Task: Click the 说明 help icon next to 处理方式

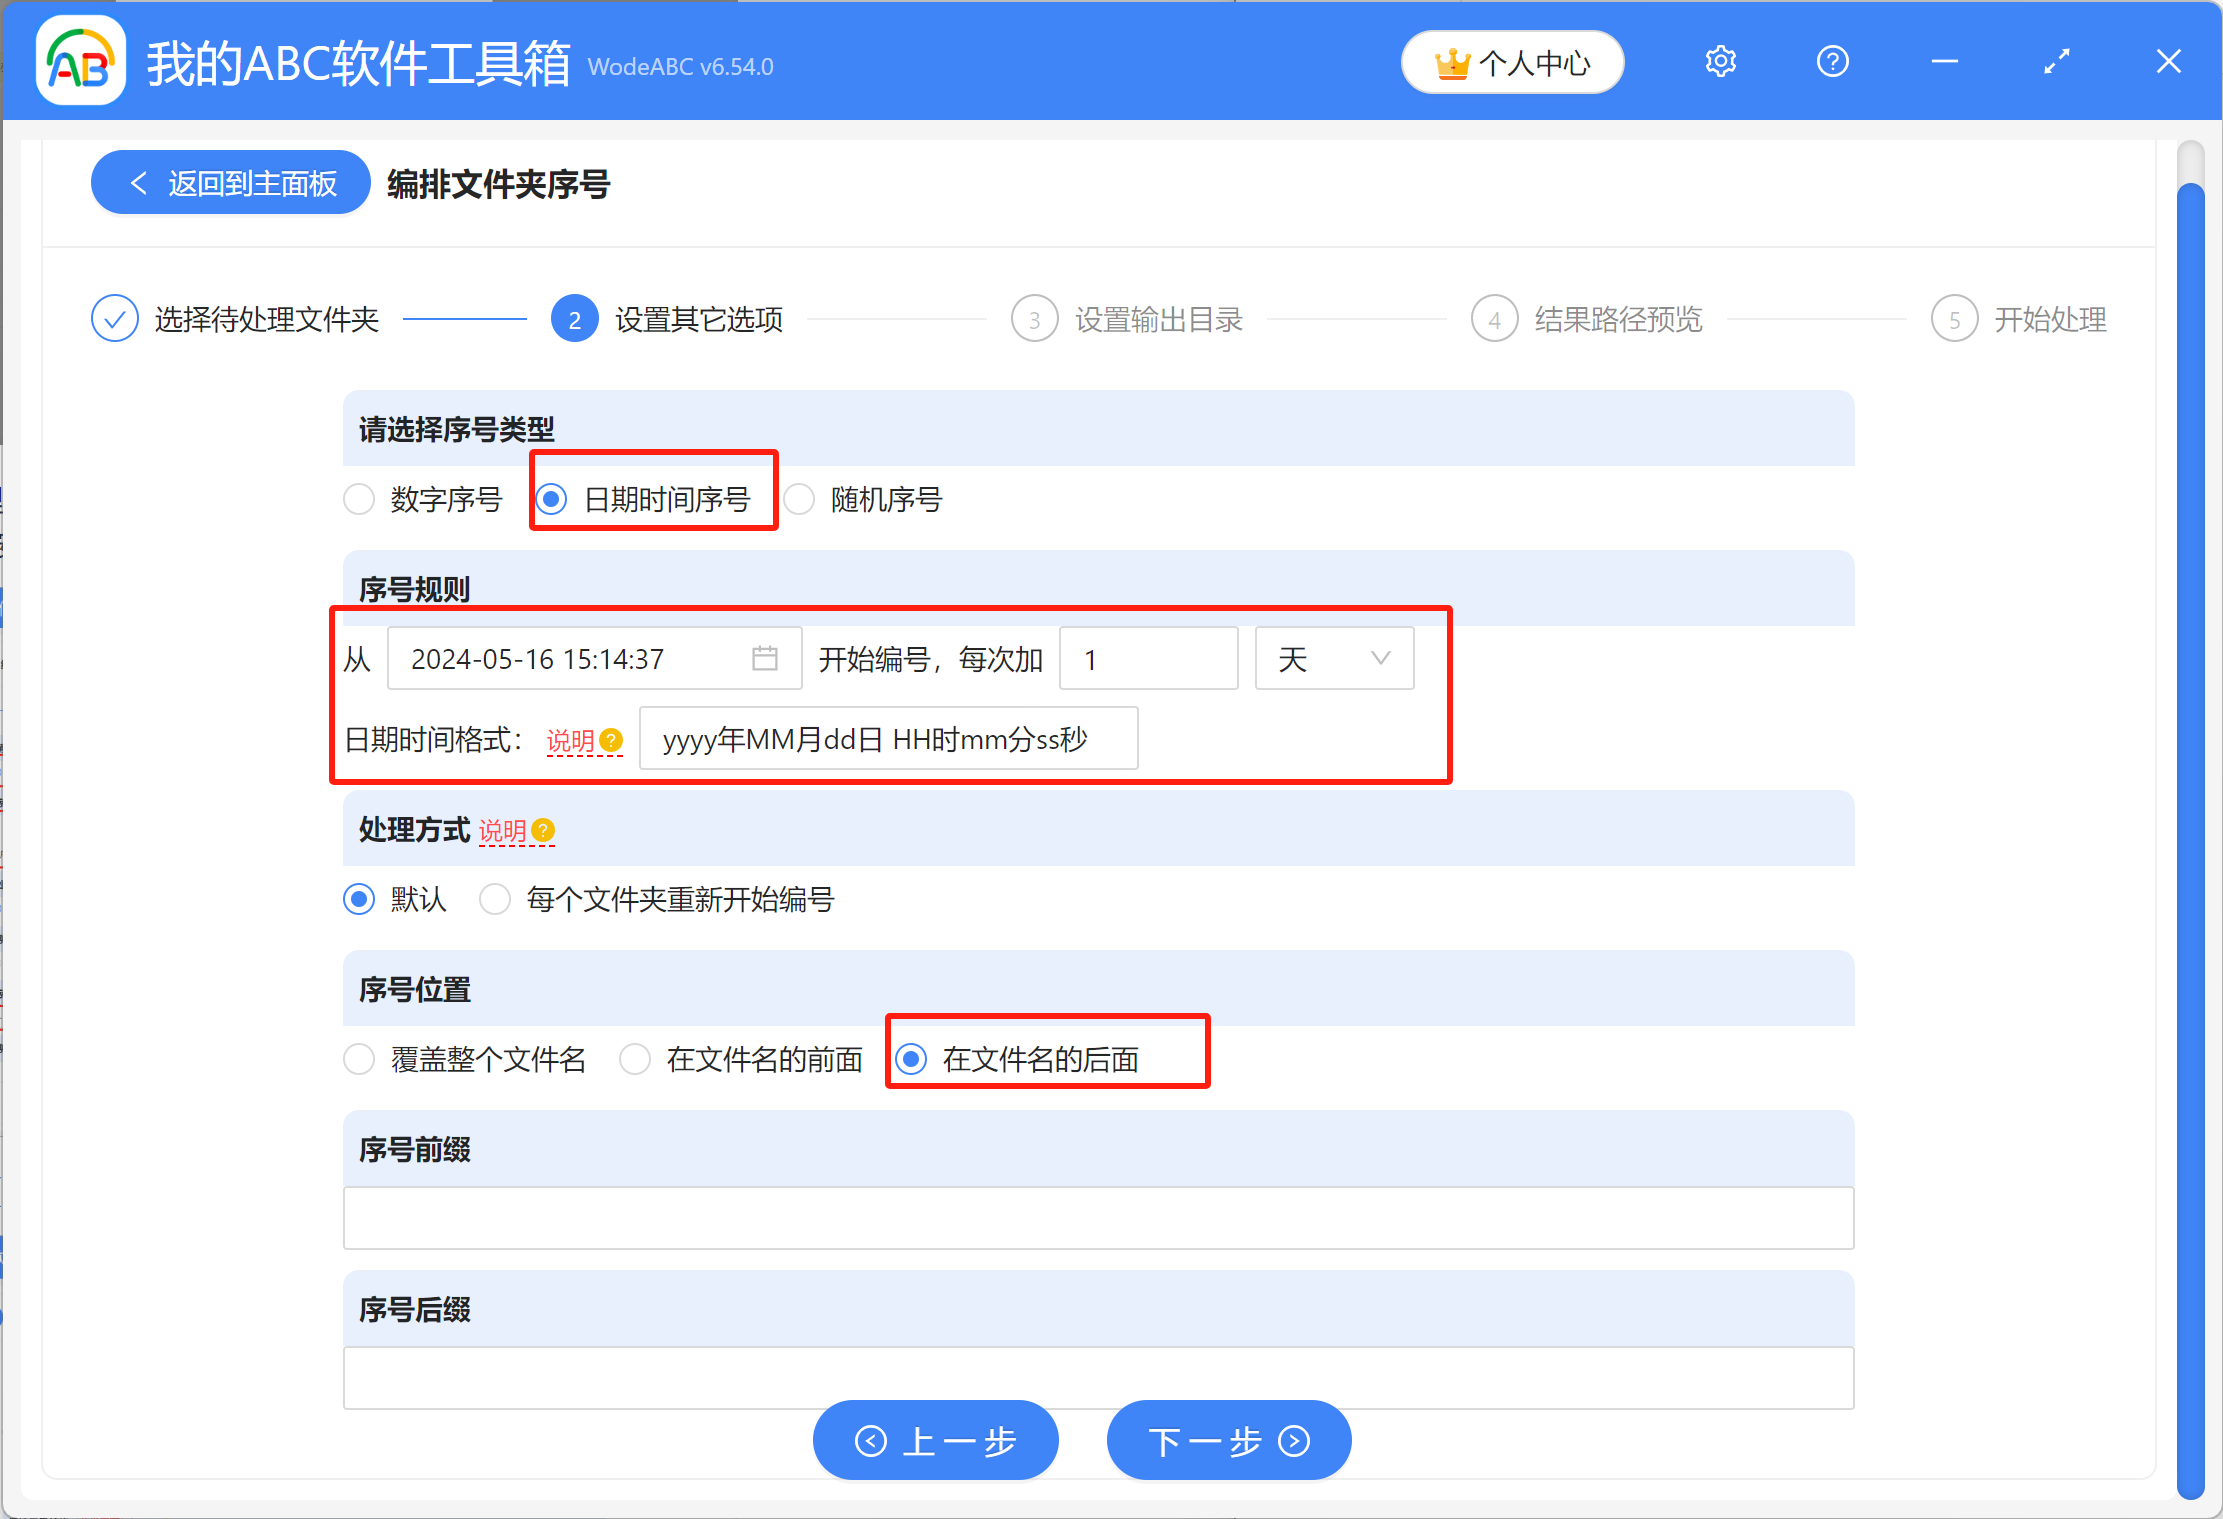Action: point(541,831)
